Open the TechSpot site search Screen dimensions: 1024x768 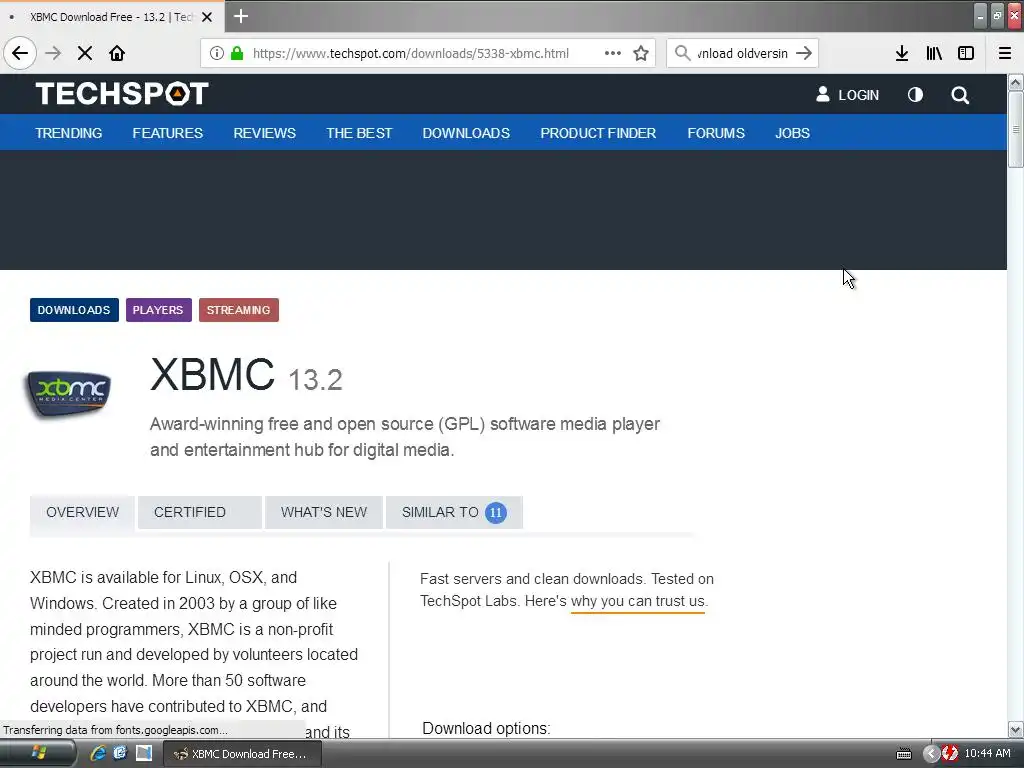pyautogui.click(x=960, y=95)
